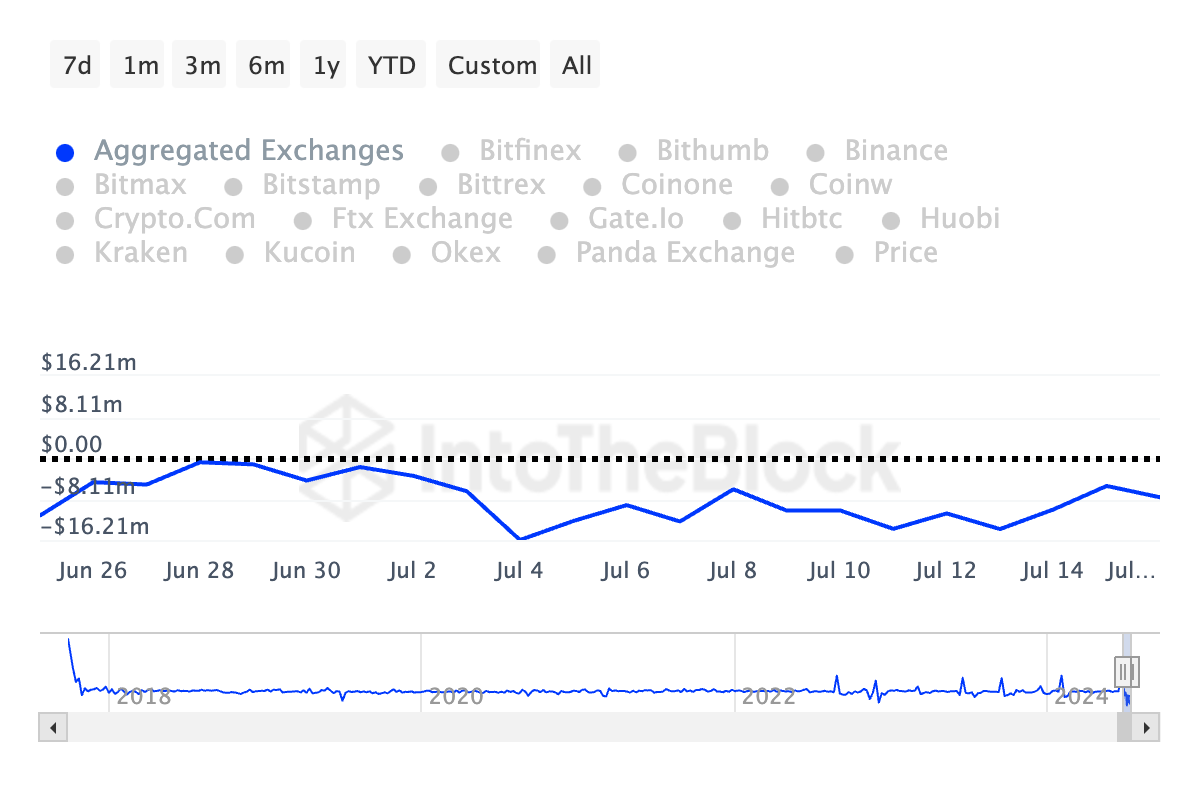Screen dimensions: 1200x800
Task: Toggle the Price legend item
Action: (x=845, y=255)
